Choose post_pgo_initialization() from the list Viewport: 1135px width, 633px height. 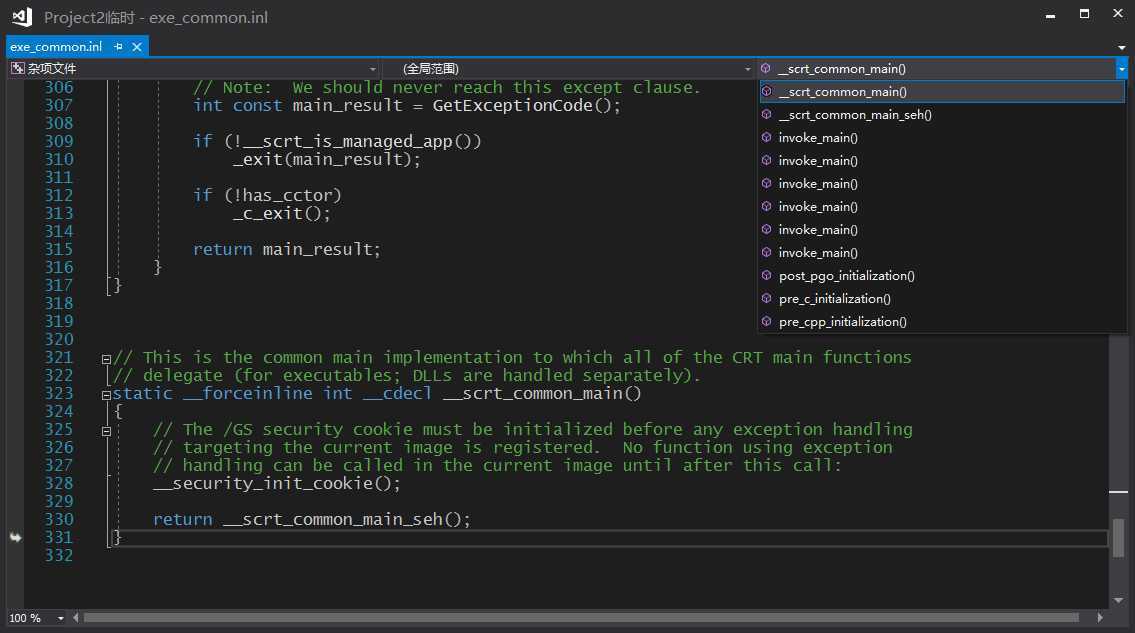pyautogui.click(x=942, y=276)
